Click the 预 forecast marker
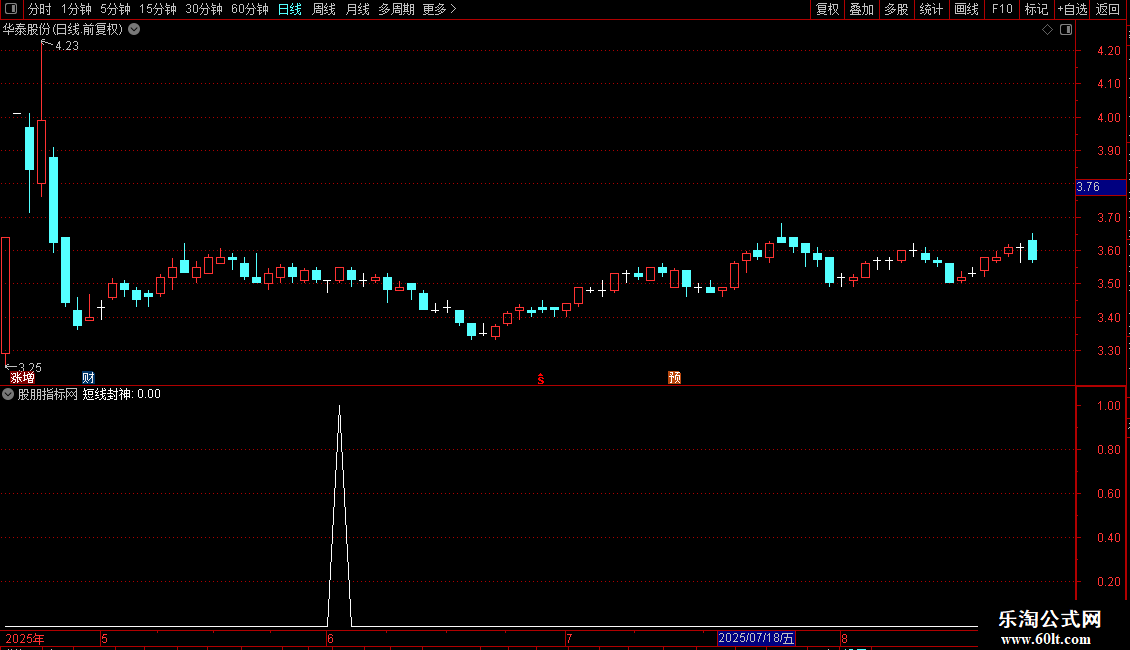This screenshot has width=1130, height=650. (x=675, y=378)
